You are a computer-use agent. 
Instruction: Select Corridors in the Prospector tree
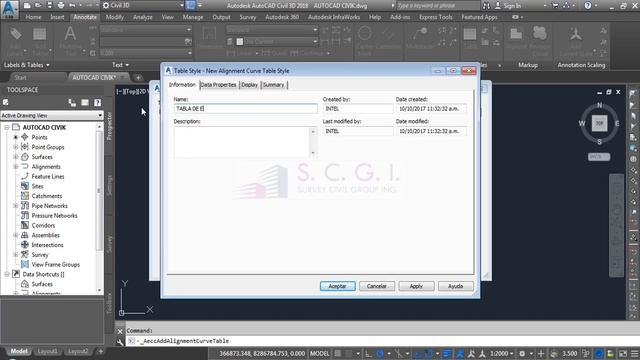click(43, 225)
